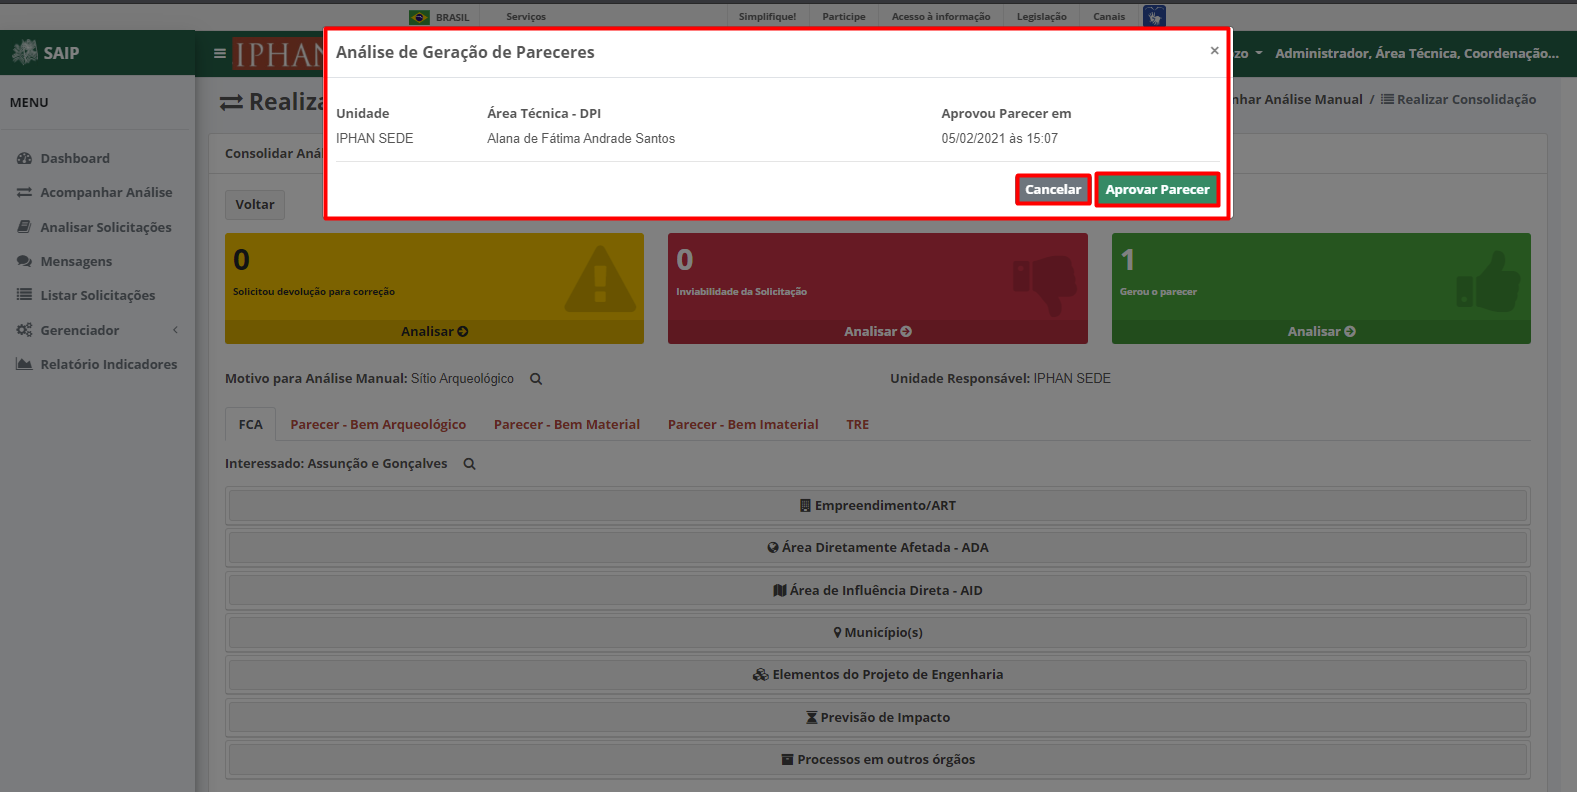Click the Voltar button
1577x792 pixels.
(255, 204)
